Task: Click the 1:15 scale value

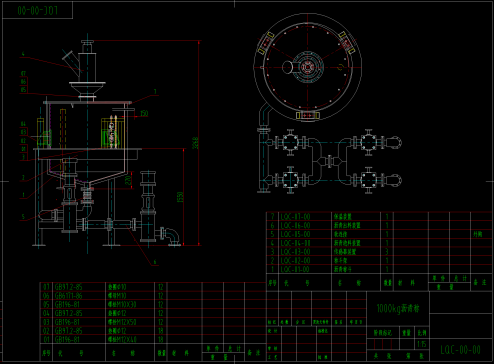Action: tap(422, 344)
